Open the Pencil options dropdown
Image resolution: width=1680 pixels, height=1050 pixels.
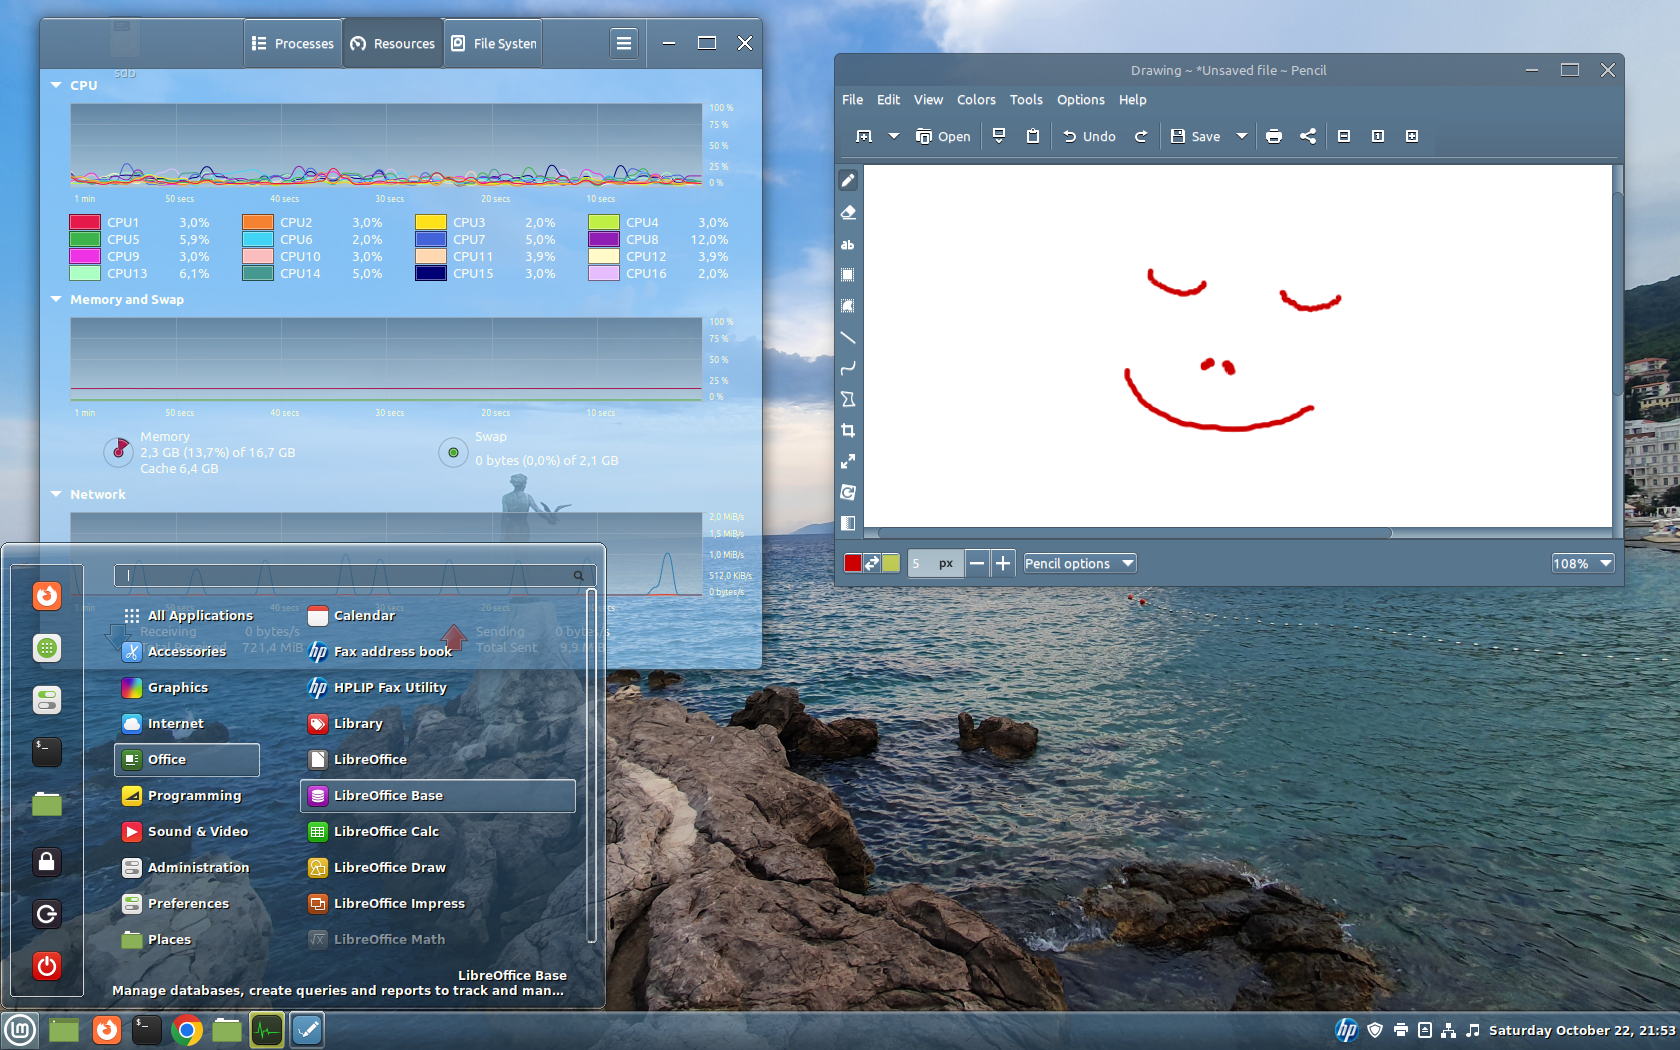pos(1079,563)
